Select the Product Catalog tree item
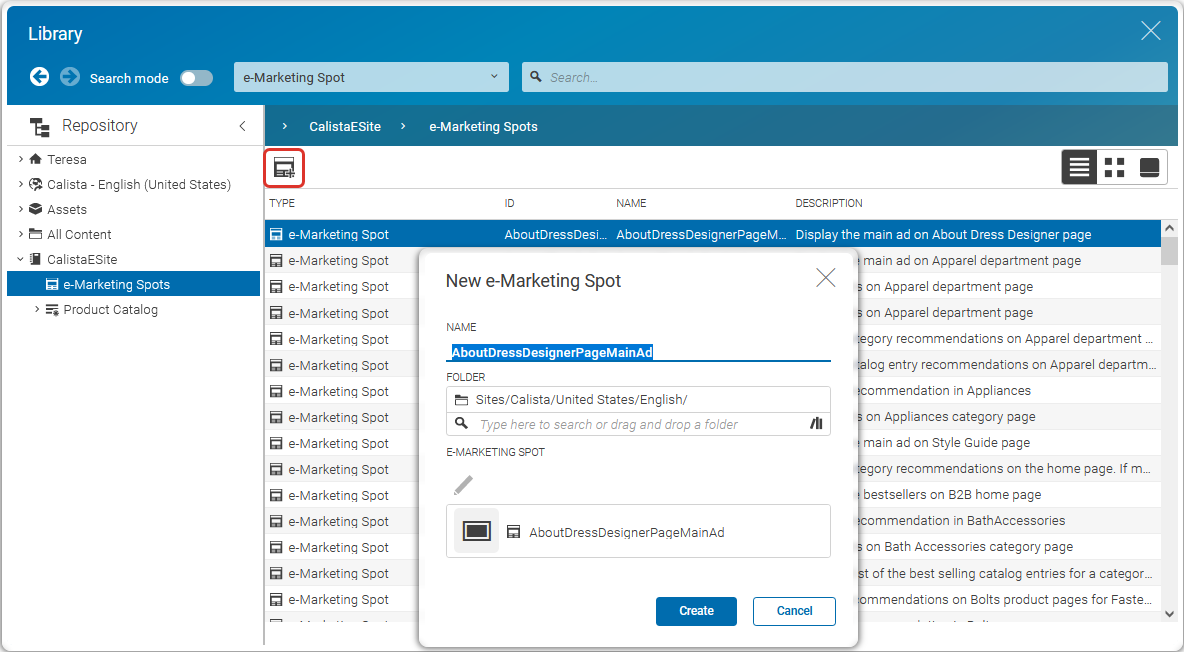This screenshot has width=1184, height=652. click(109, 309)
